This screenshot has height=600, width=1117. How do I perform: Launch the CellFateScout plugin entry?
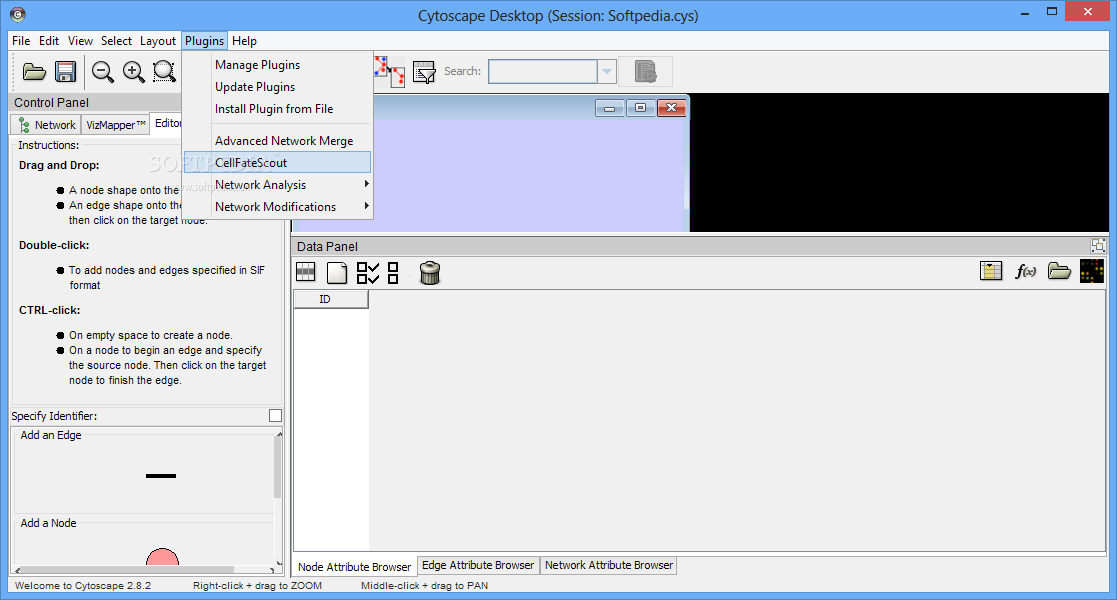point(278,162)
